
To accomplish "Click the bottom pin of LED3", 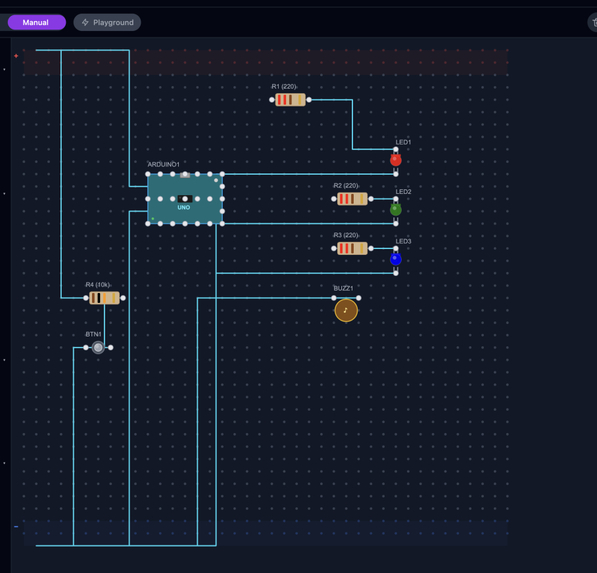I will tap(396, 273).
